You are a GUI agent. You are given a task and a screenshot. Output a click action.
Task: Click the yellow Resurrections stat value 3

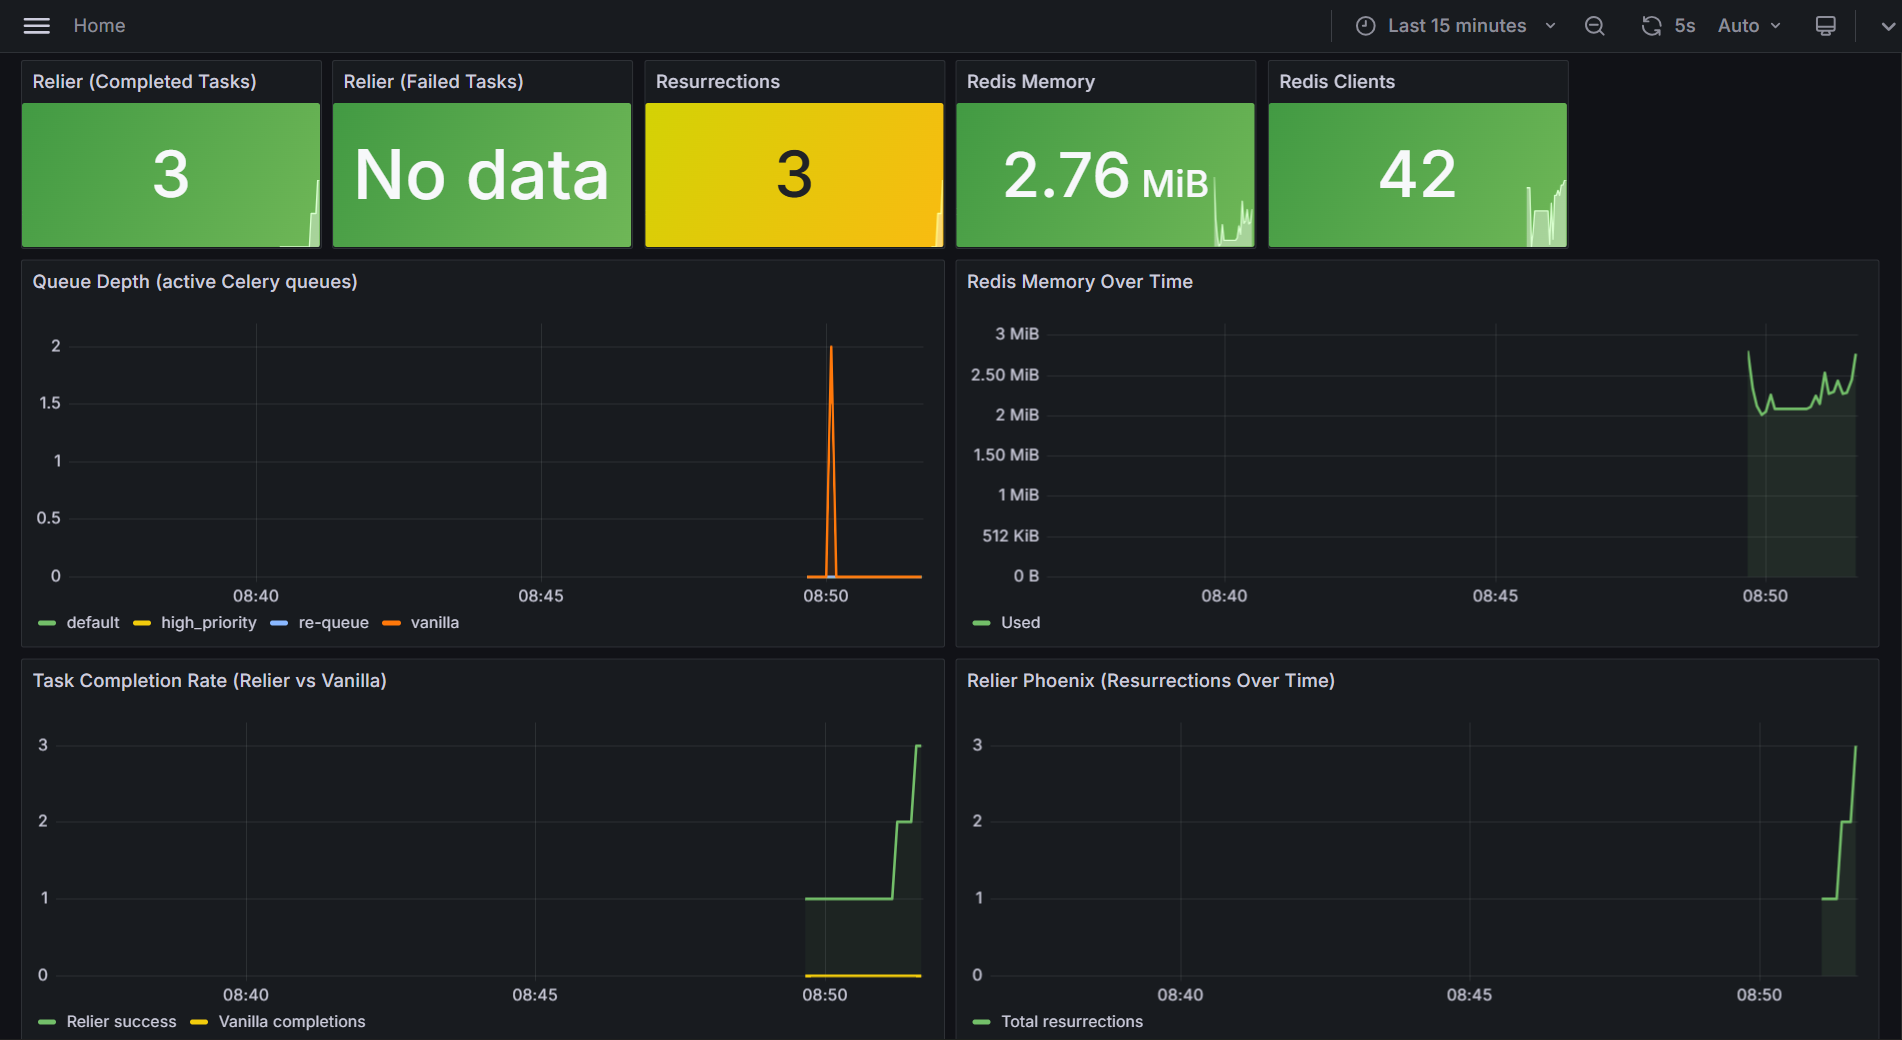pyautogui.click(x=794, y=175)
